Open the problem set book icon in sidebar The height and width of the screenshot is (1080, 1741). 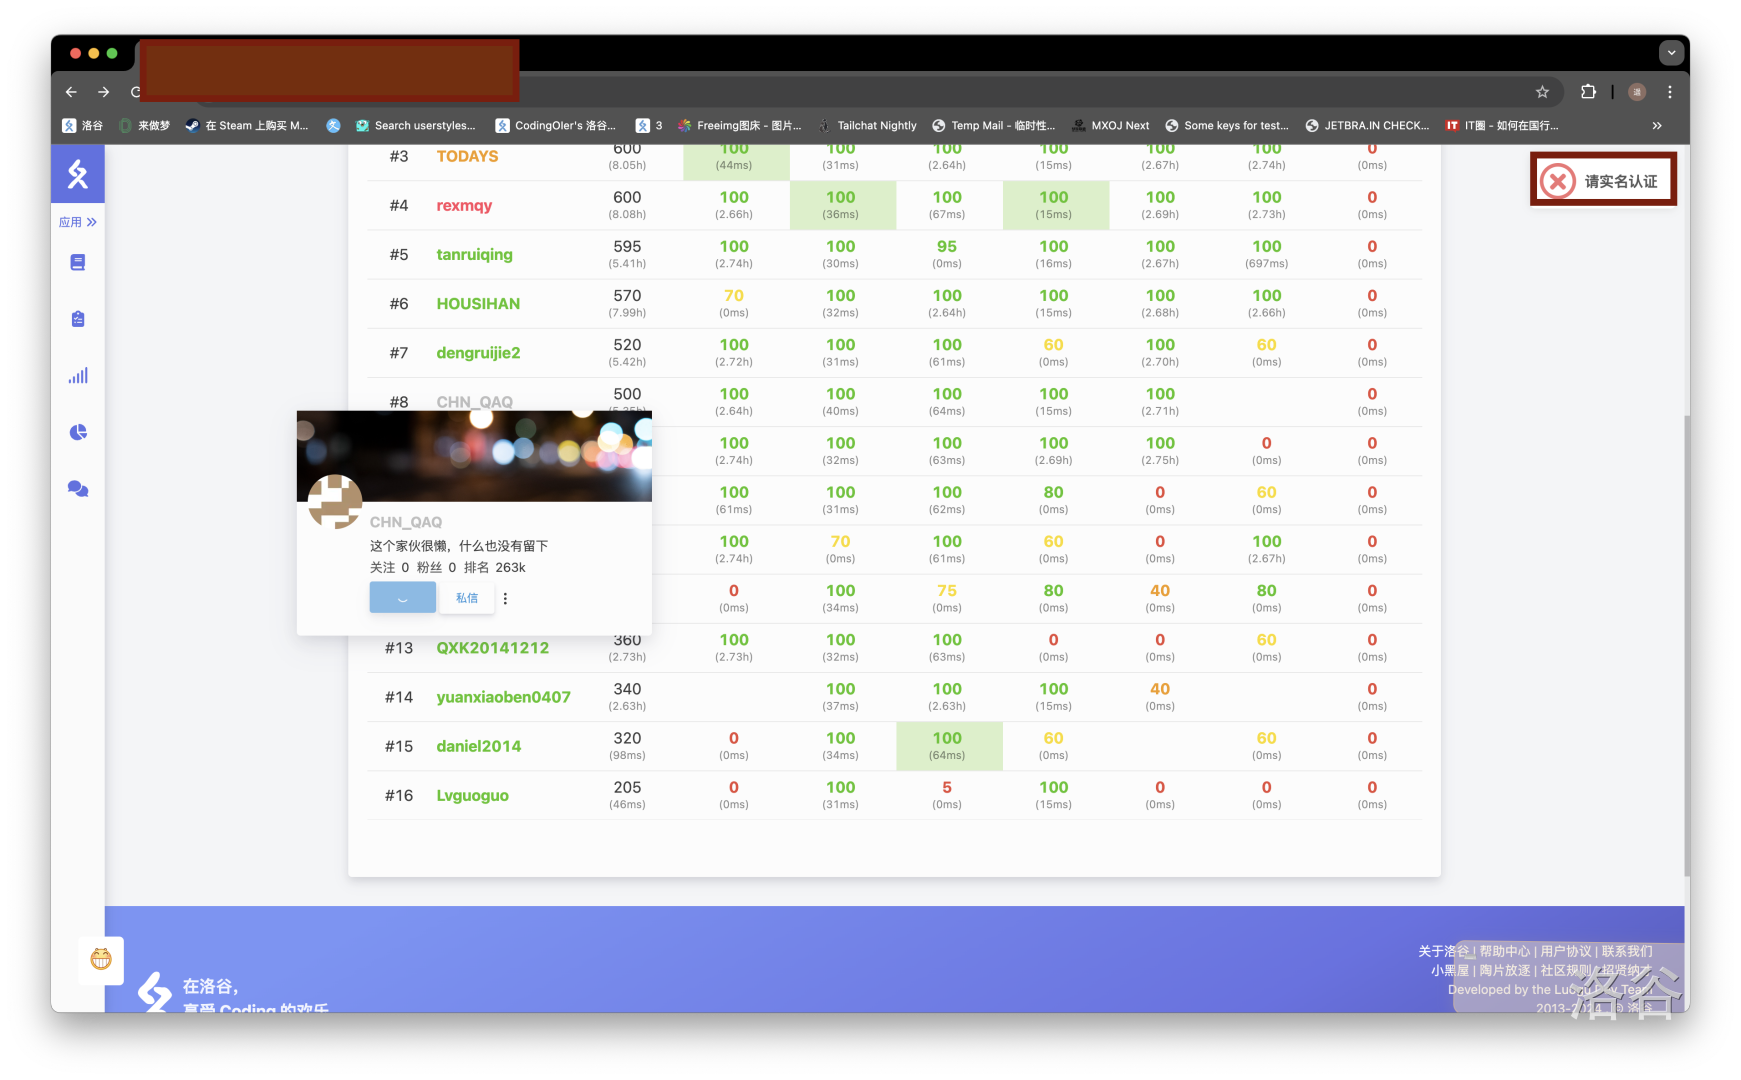(78, 262)
